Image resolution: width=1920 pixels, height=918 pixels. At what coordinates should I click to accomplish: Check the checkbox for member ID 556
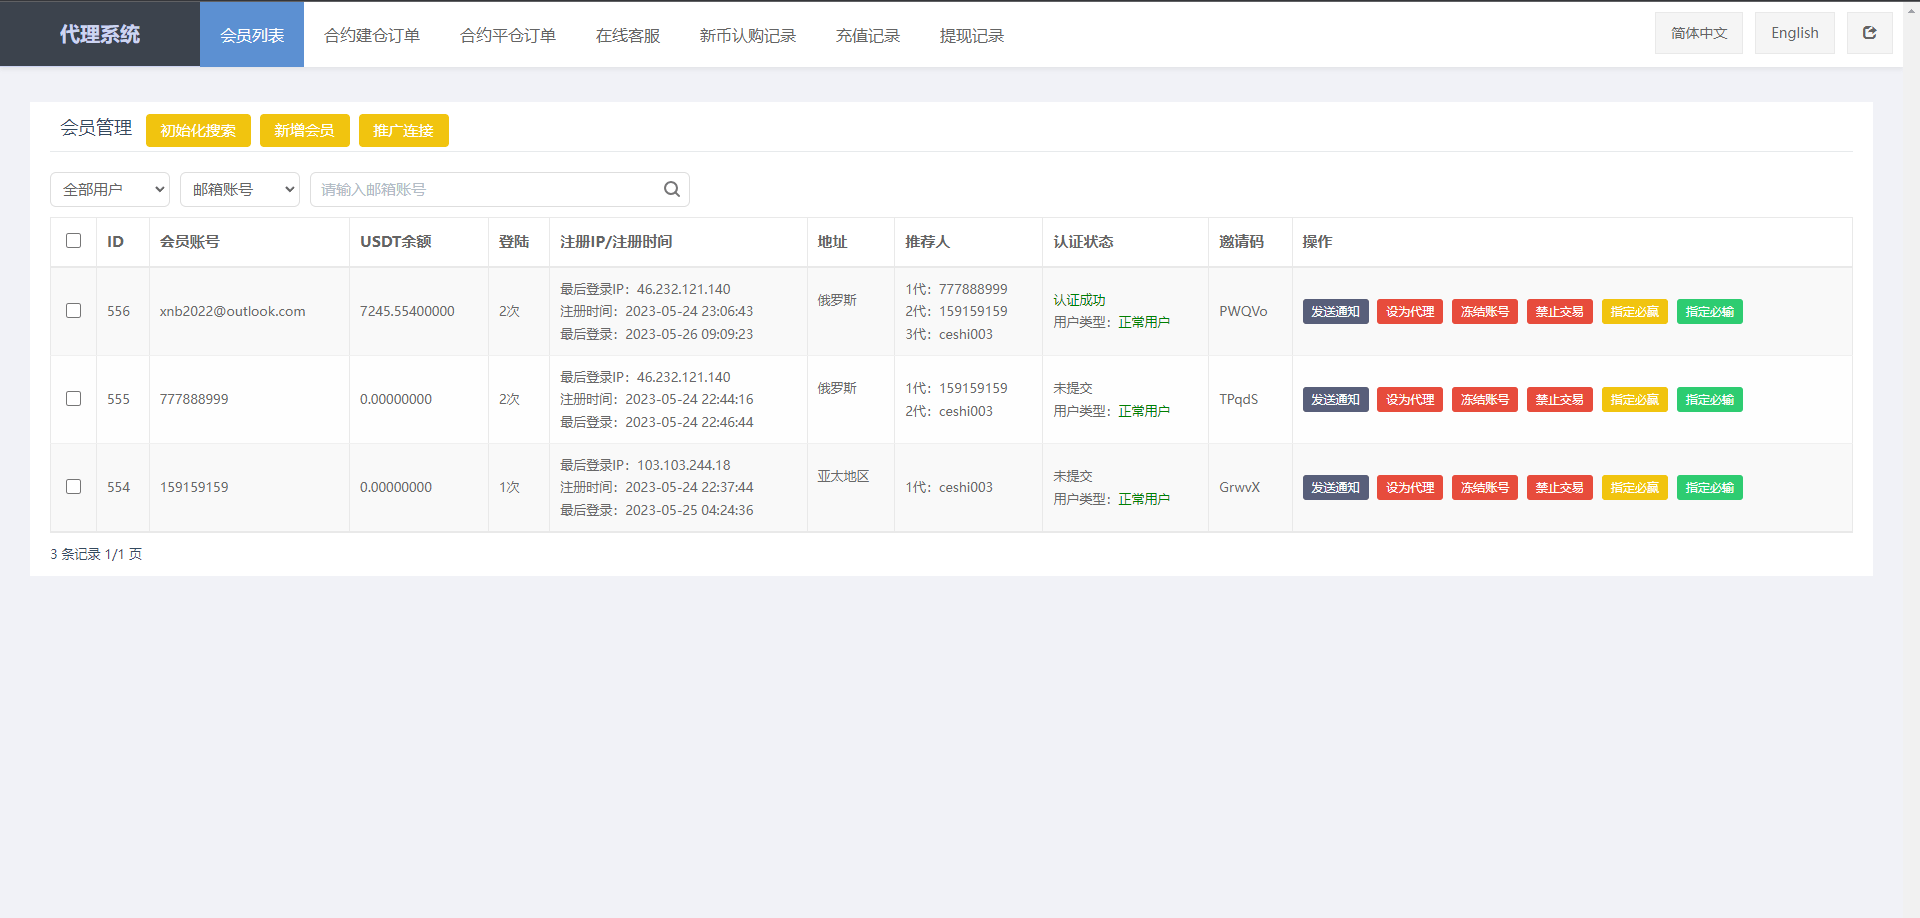[x=73, y=311]
